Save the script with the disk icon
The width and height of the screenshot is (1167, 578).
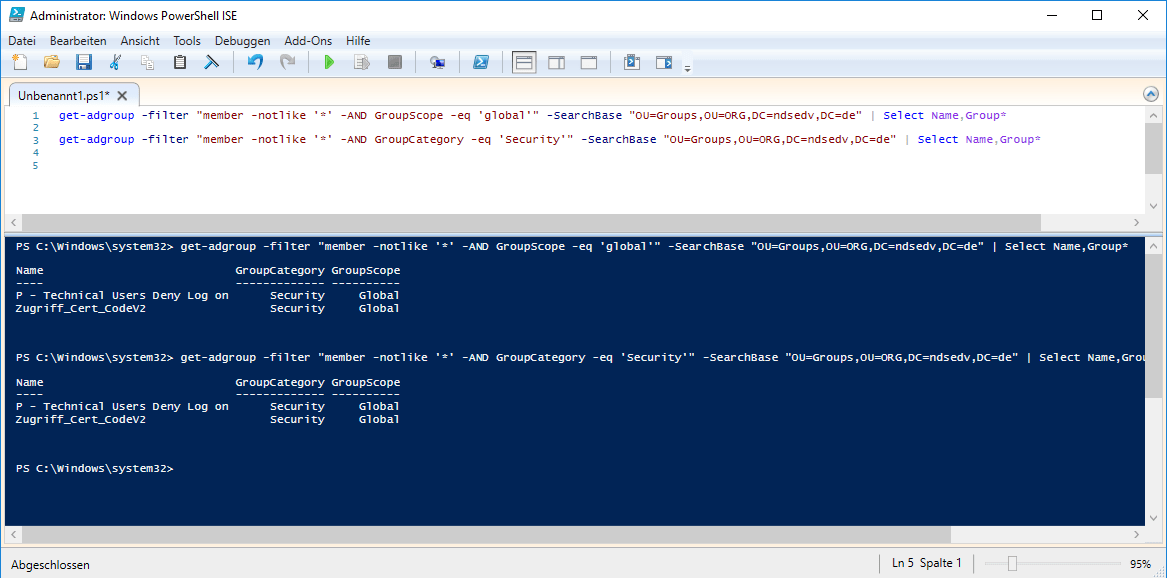point(84,62)
